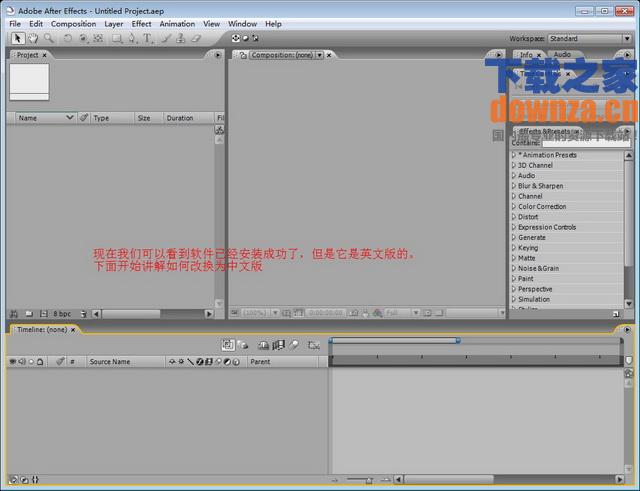This screenshot has width=640, height=491.
Task: Open the Composition menu
Action: click(73, 24)
